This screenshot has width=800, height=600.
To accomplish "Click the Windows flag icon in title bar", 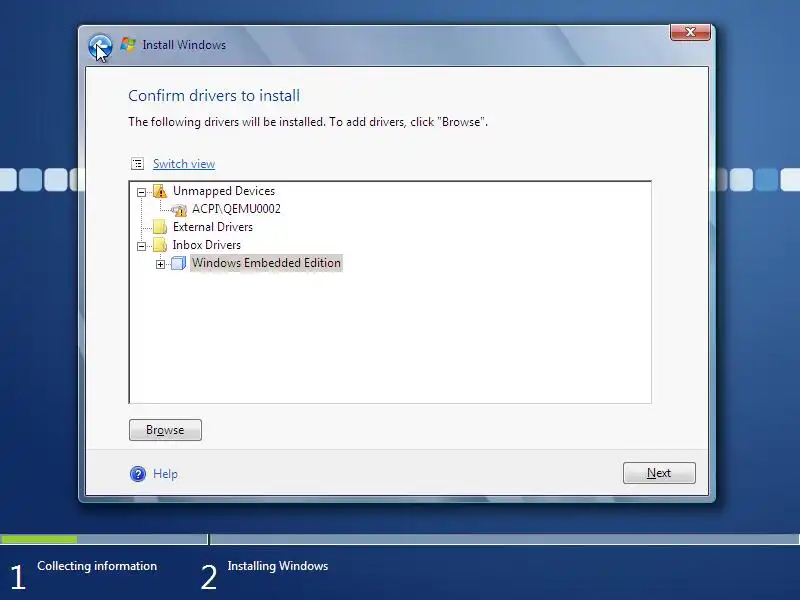I will tap(128, 45).
